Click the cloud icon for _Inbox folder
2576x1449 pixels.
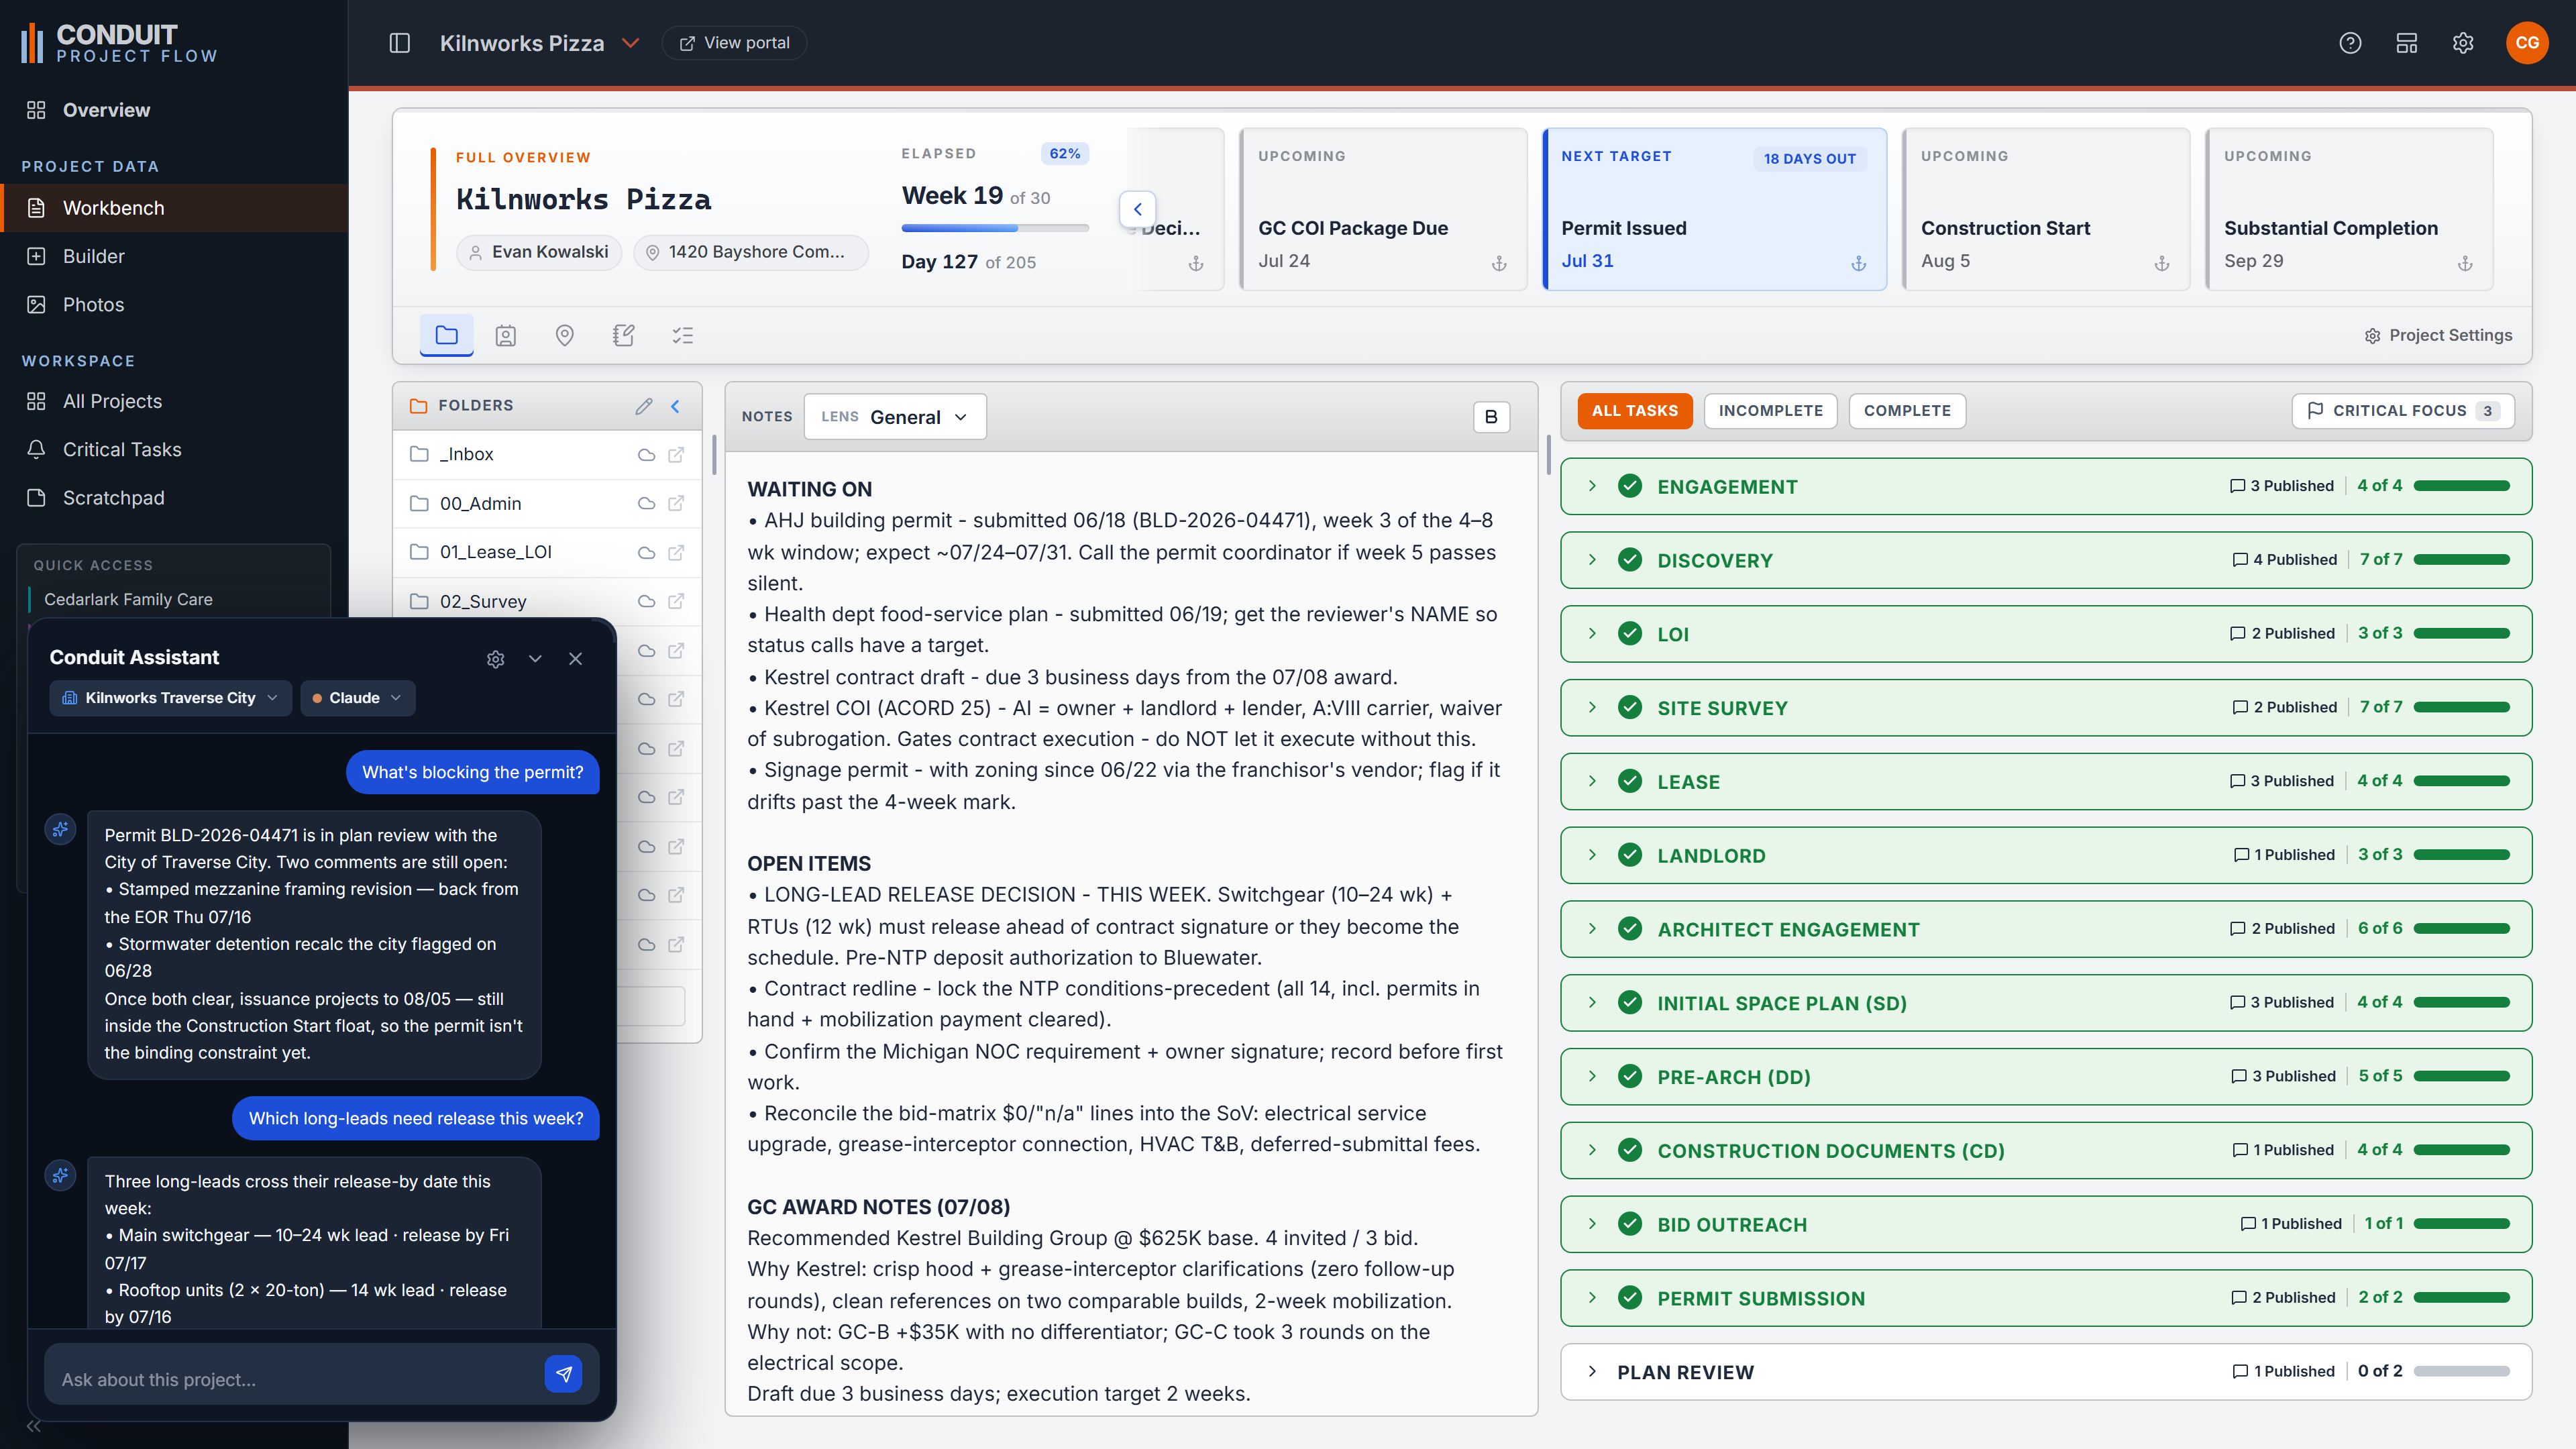(x=646, y=454)
